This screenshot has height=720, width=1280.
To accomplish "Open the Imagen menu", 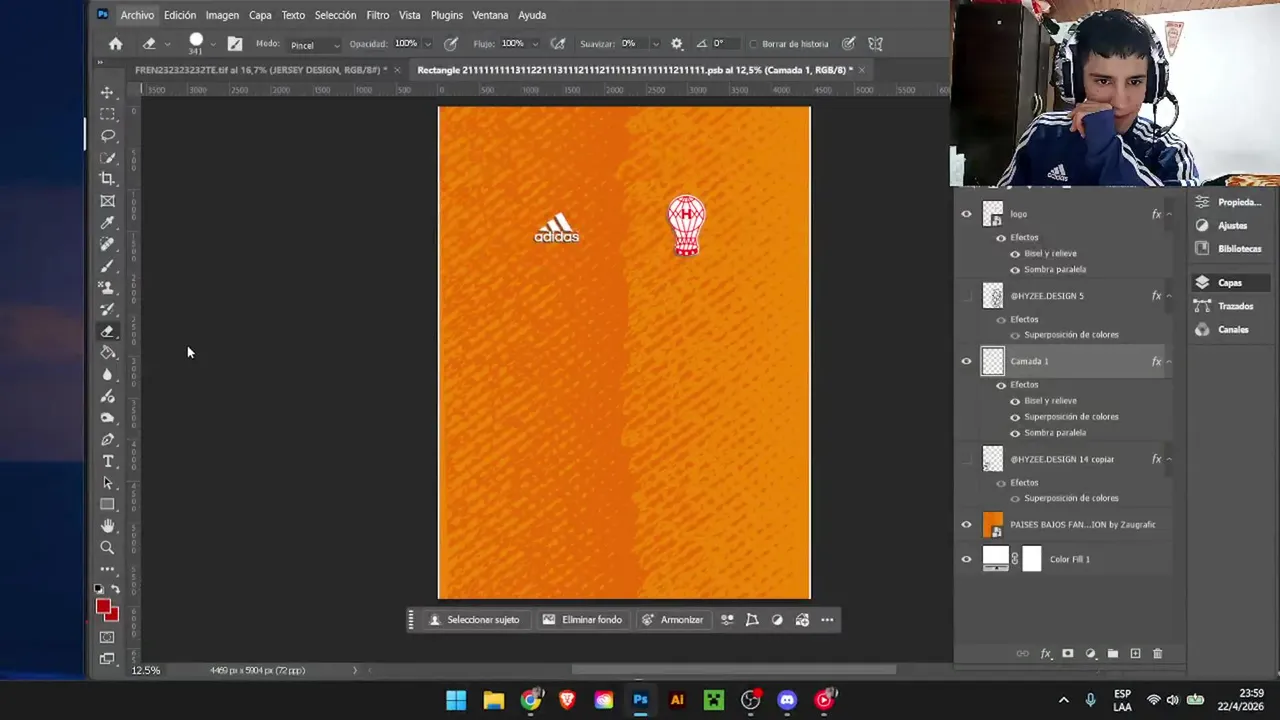I will [x=222, y=15].
